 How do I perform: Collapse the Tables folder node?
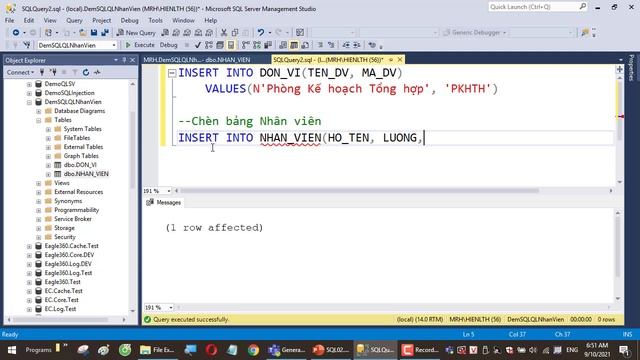coord(39,120)
